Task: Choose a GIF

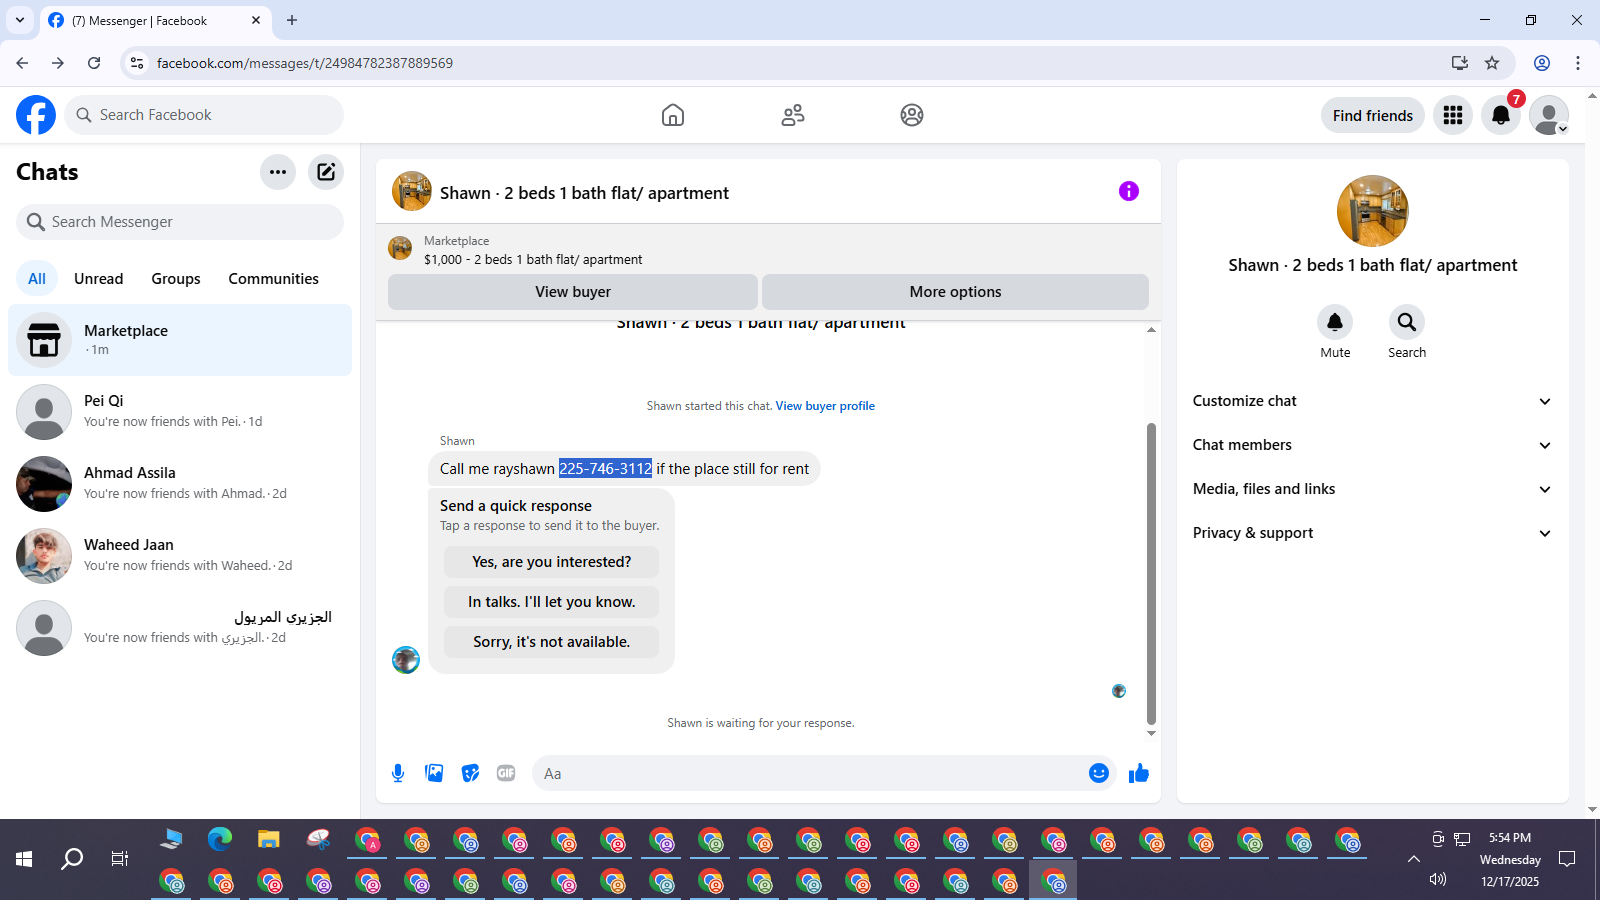Action: 506,773
